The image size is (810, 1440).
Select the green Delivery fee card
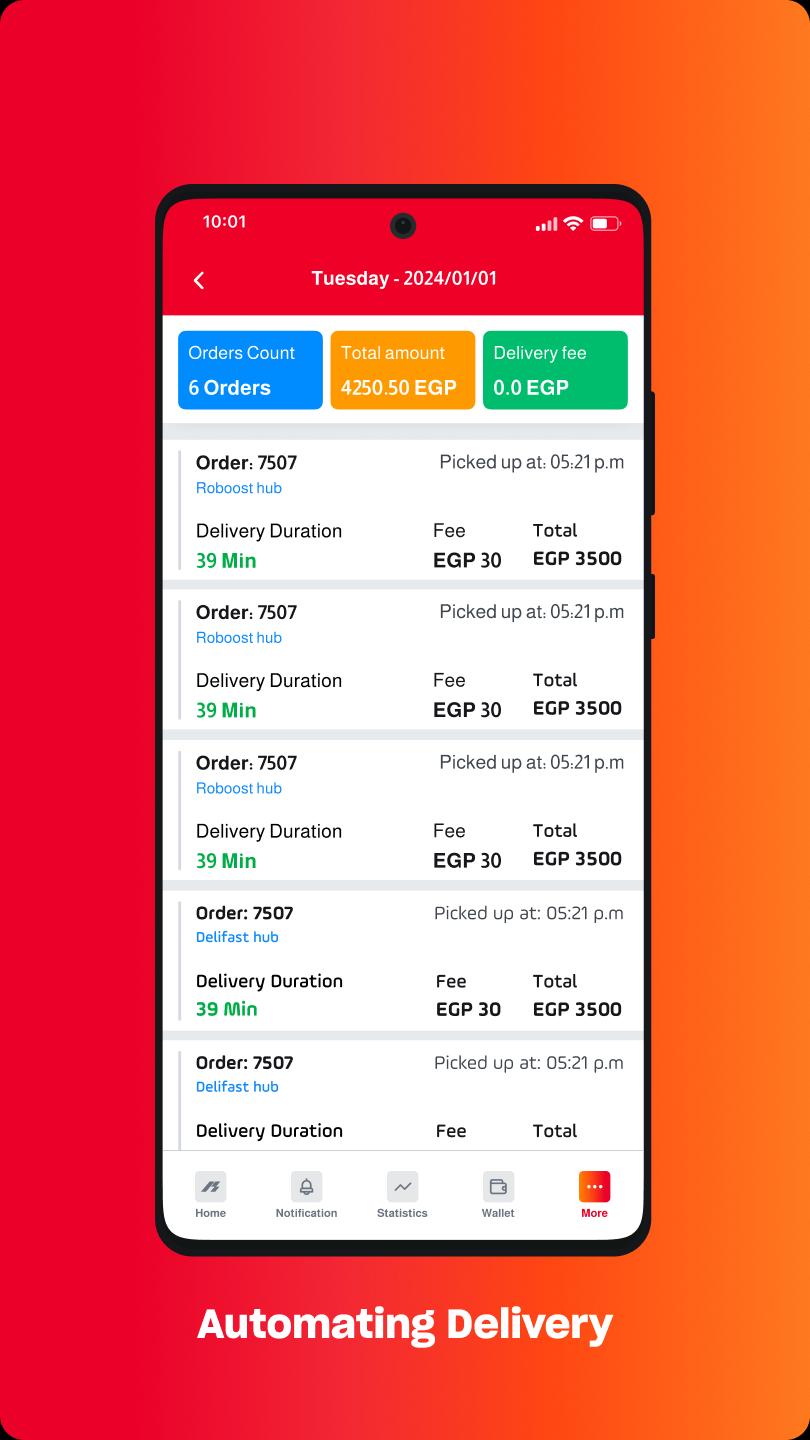pyautogui.click(x=555, y=370)
